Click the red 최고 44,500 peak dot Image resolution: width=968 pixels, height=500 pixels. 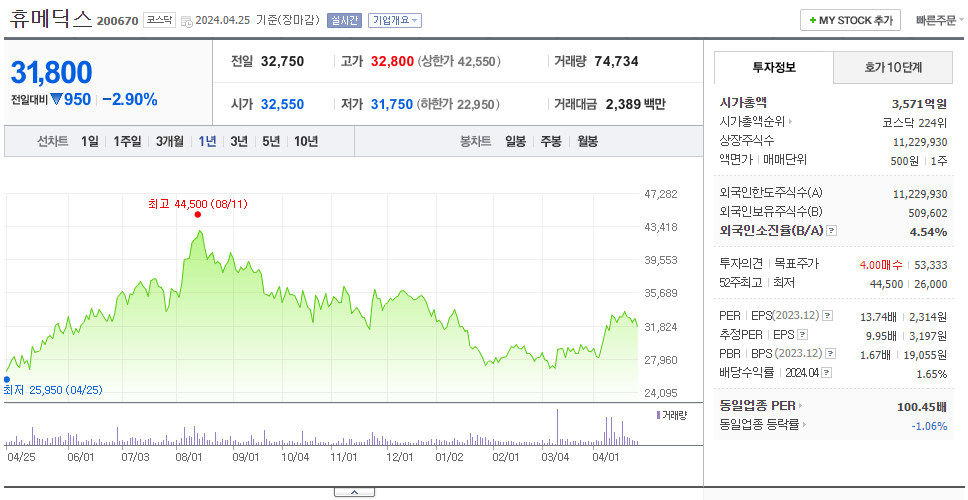point(198,215)
